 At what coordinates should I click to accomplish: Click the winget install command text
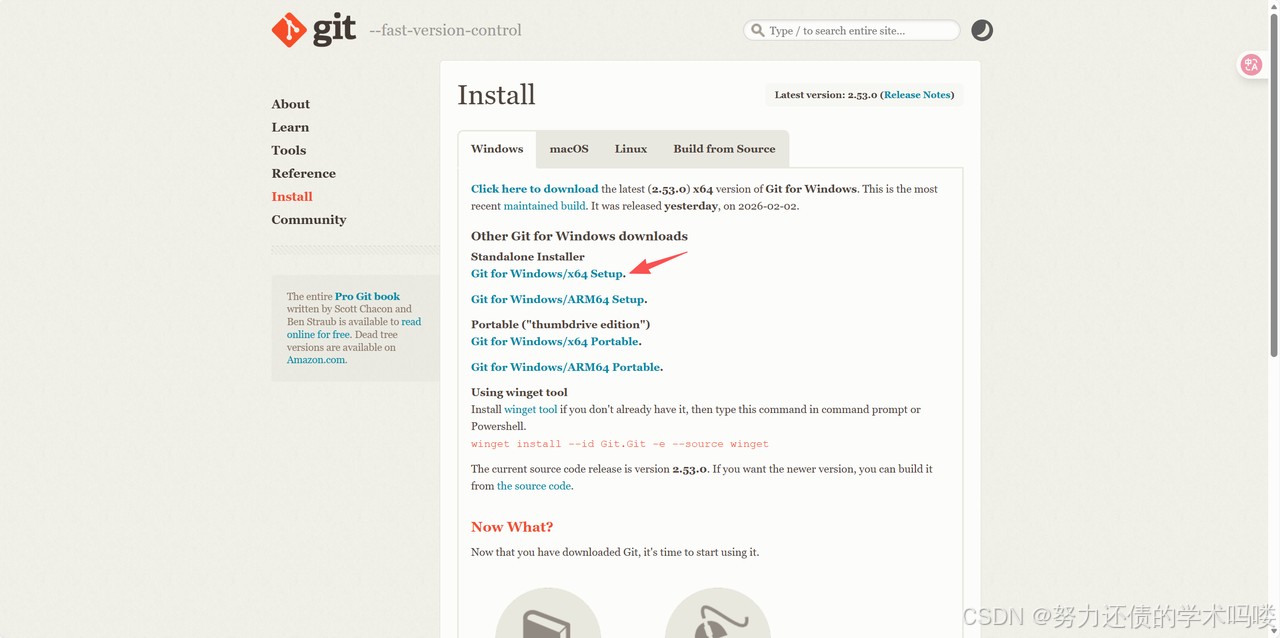(x=620, y=444)
